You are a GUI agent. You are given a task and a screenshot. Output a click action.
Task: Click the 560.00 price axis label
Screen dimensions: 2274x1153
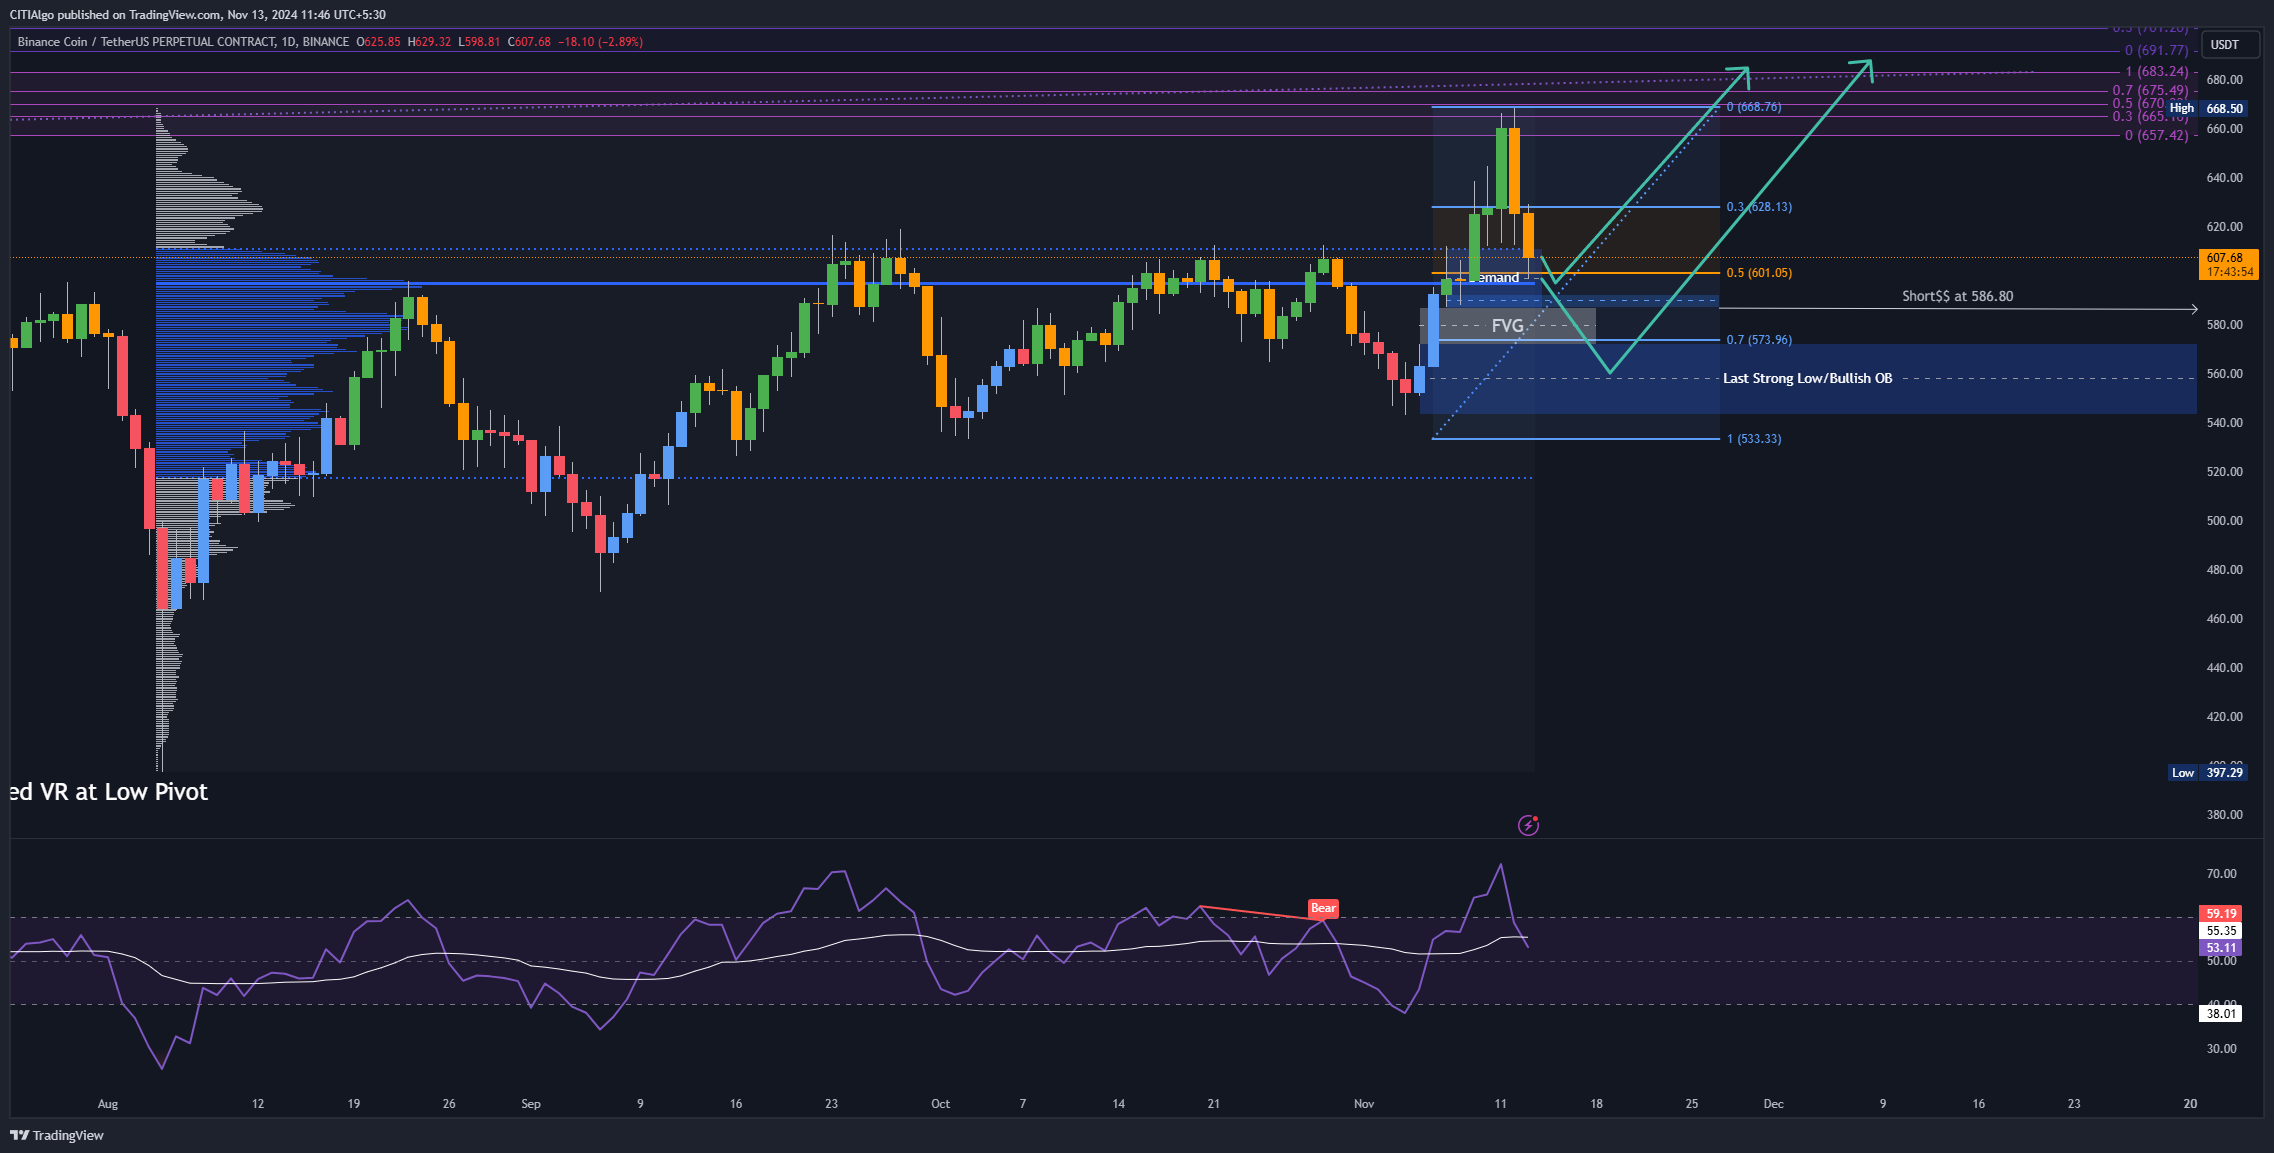(2225, 374)
